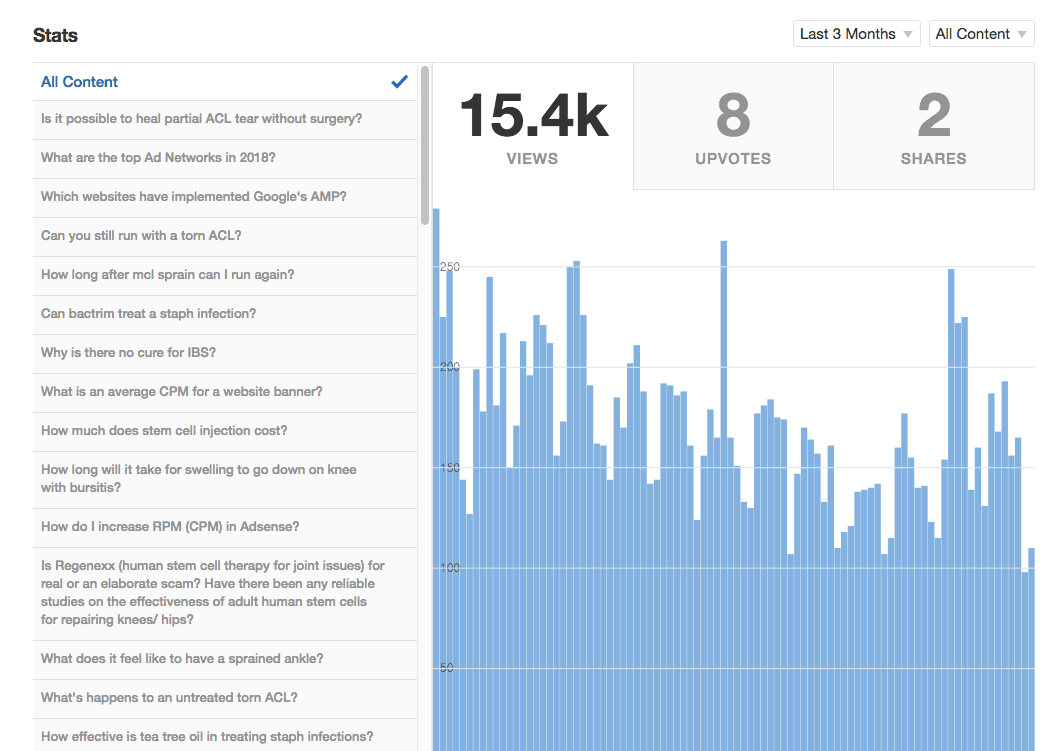Viewport: 1057px width, 751px height.
Task: Switch to the 8 Upvotes tab
Action: (733, 127)
